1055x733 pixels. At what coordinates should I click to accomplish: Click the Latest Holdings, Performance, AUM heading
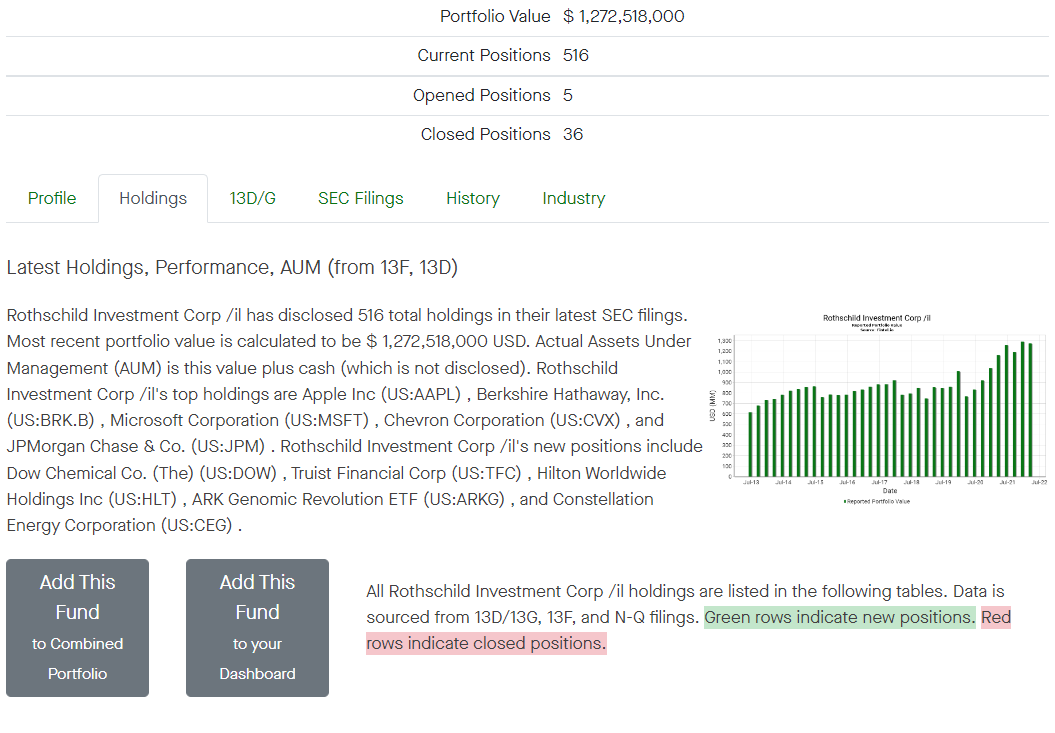tap(232, 268)
